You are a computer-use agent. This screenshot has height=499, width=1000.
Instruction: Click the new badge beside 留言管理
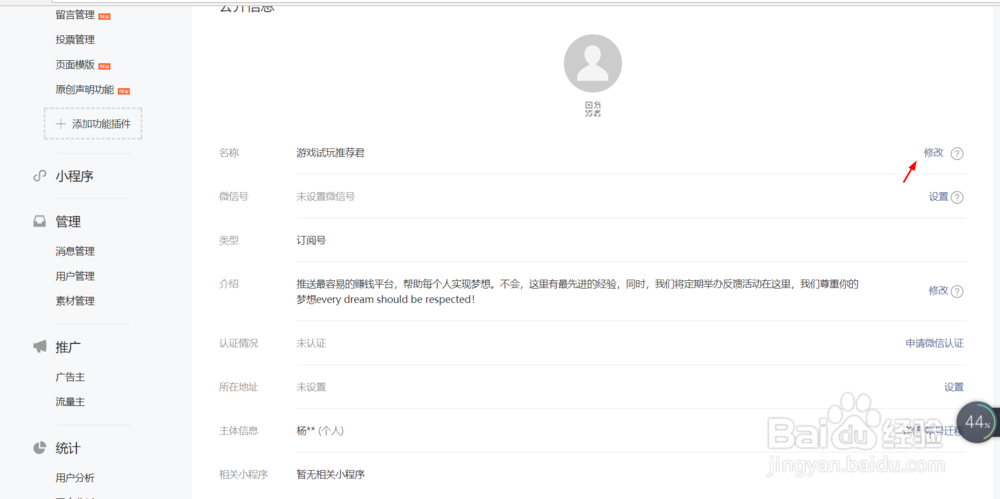[x=105, y=16]
